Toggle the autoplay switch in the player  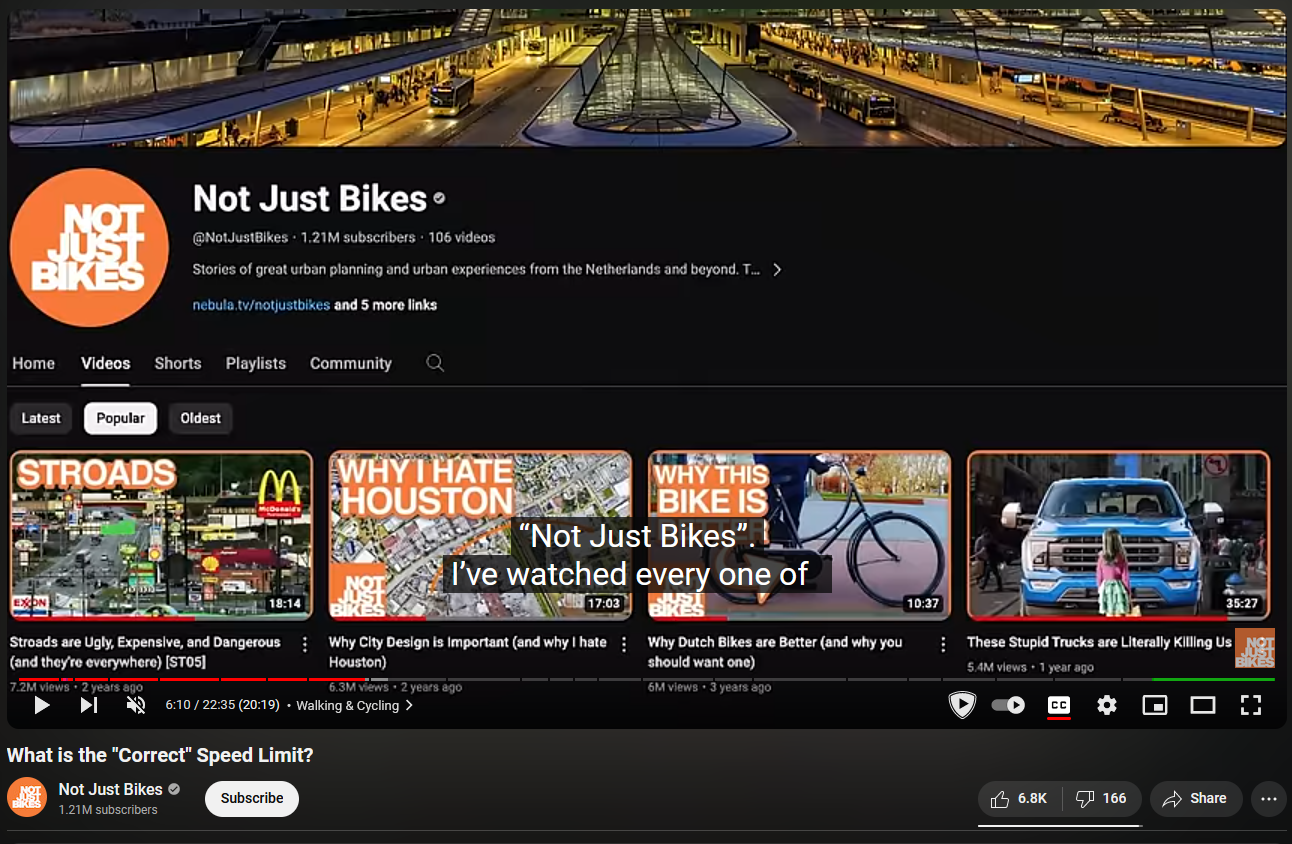pyautogui.click(x=1008, y=705)
